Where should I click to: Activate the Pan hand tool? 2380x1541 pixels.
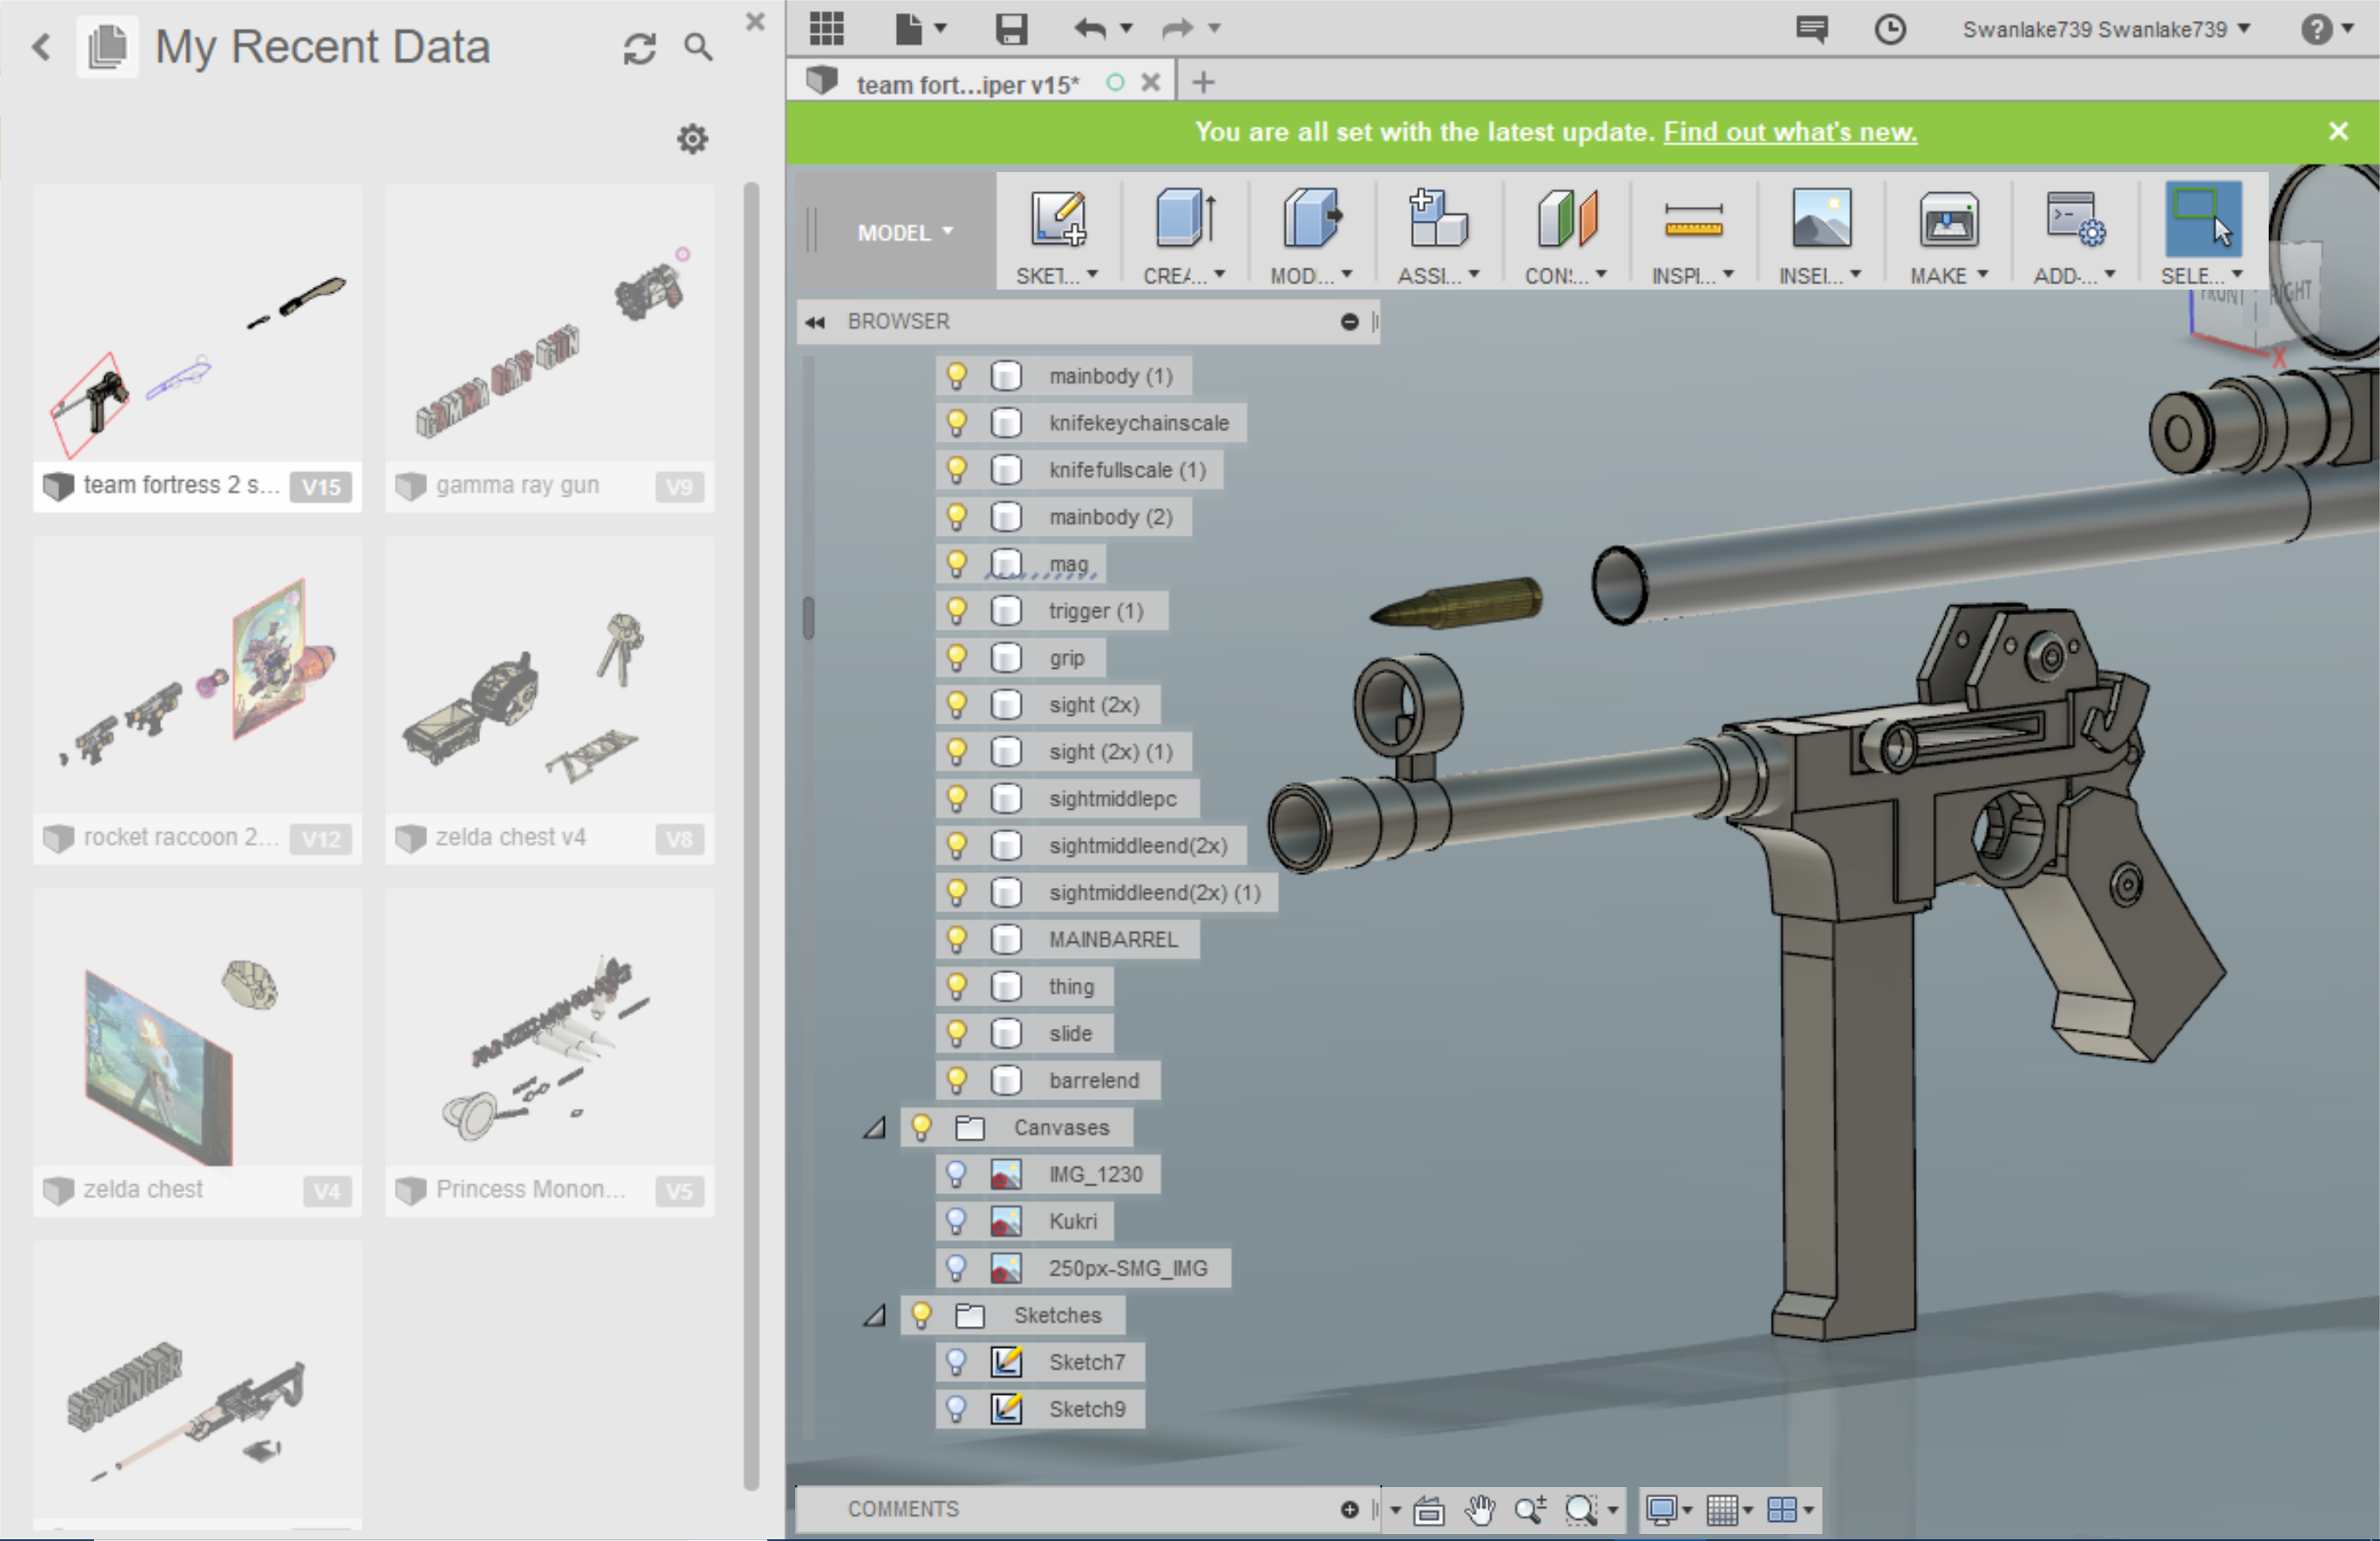(x=1479, y=1510)
